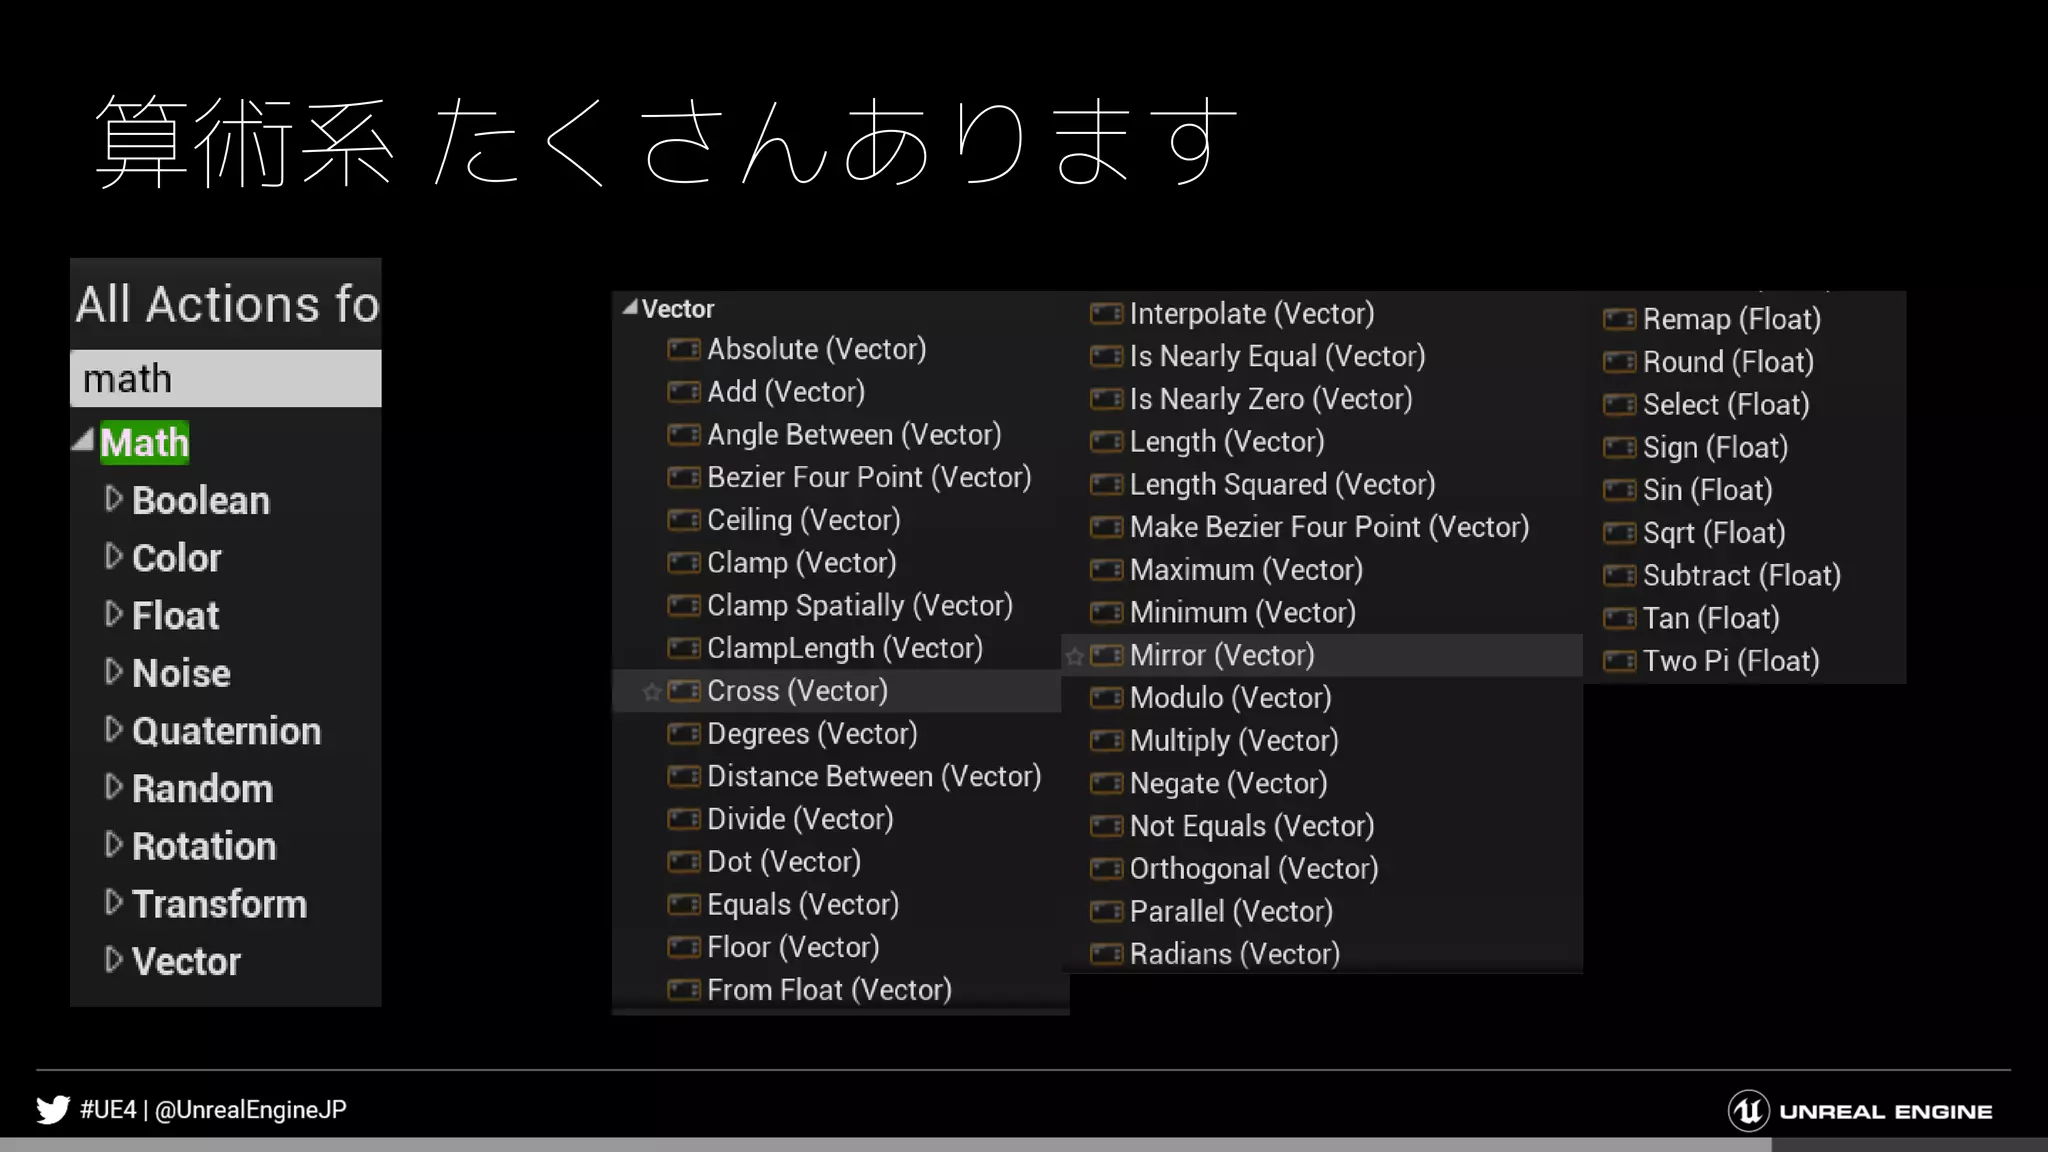Click the node icon beside Interpolate (Vector)
This screenshot has width=2048, height=1152.
click(x=1106, y=314)
